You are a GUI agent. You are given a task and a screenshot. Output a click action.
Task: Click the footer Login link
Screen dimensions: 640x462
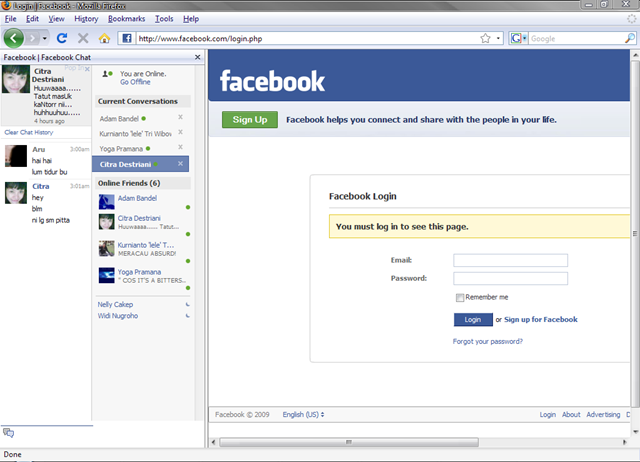(x=547, y=415)
